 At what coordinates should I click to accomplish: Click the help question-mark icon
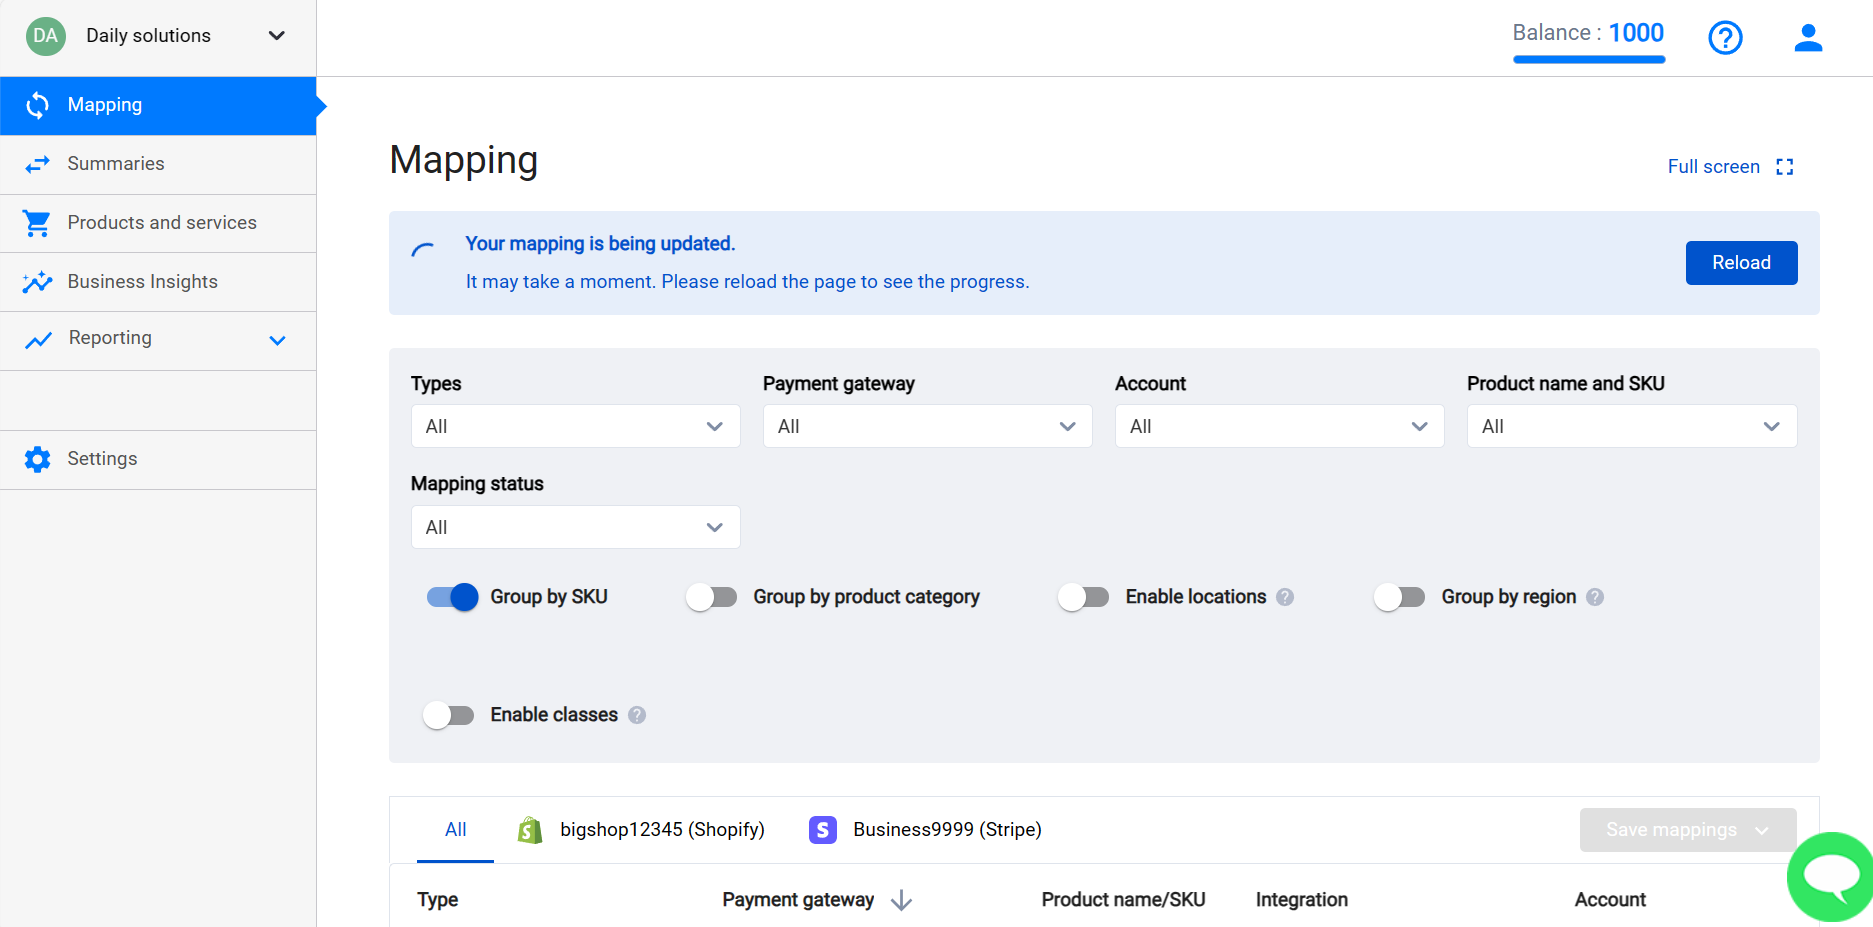[x=1724, y=37]
